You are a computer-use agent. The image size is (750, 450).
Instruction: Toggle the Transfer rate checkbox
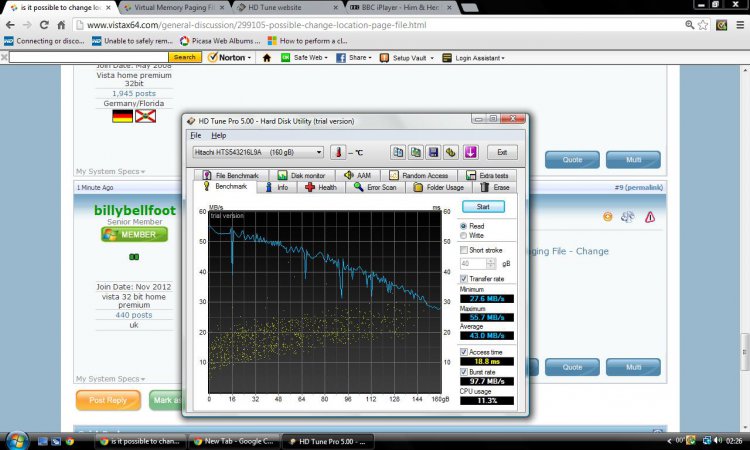463,278
